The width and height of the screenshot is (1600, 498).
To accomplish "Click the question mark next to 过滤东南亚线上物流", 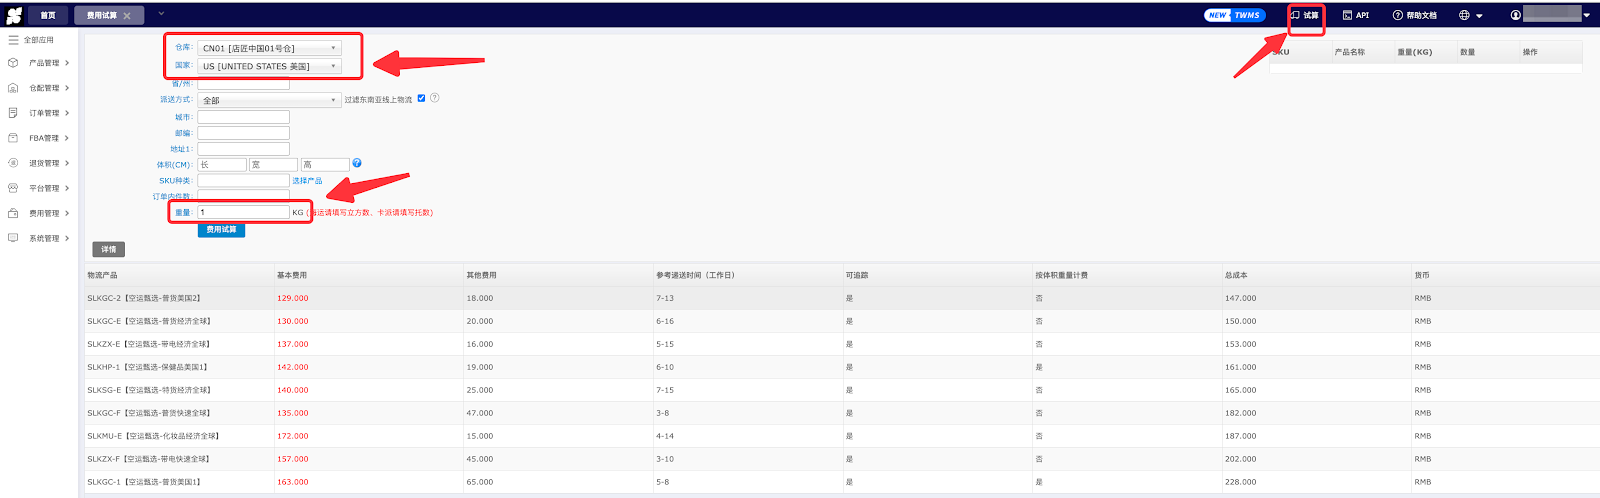I will click(435, 98).
